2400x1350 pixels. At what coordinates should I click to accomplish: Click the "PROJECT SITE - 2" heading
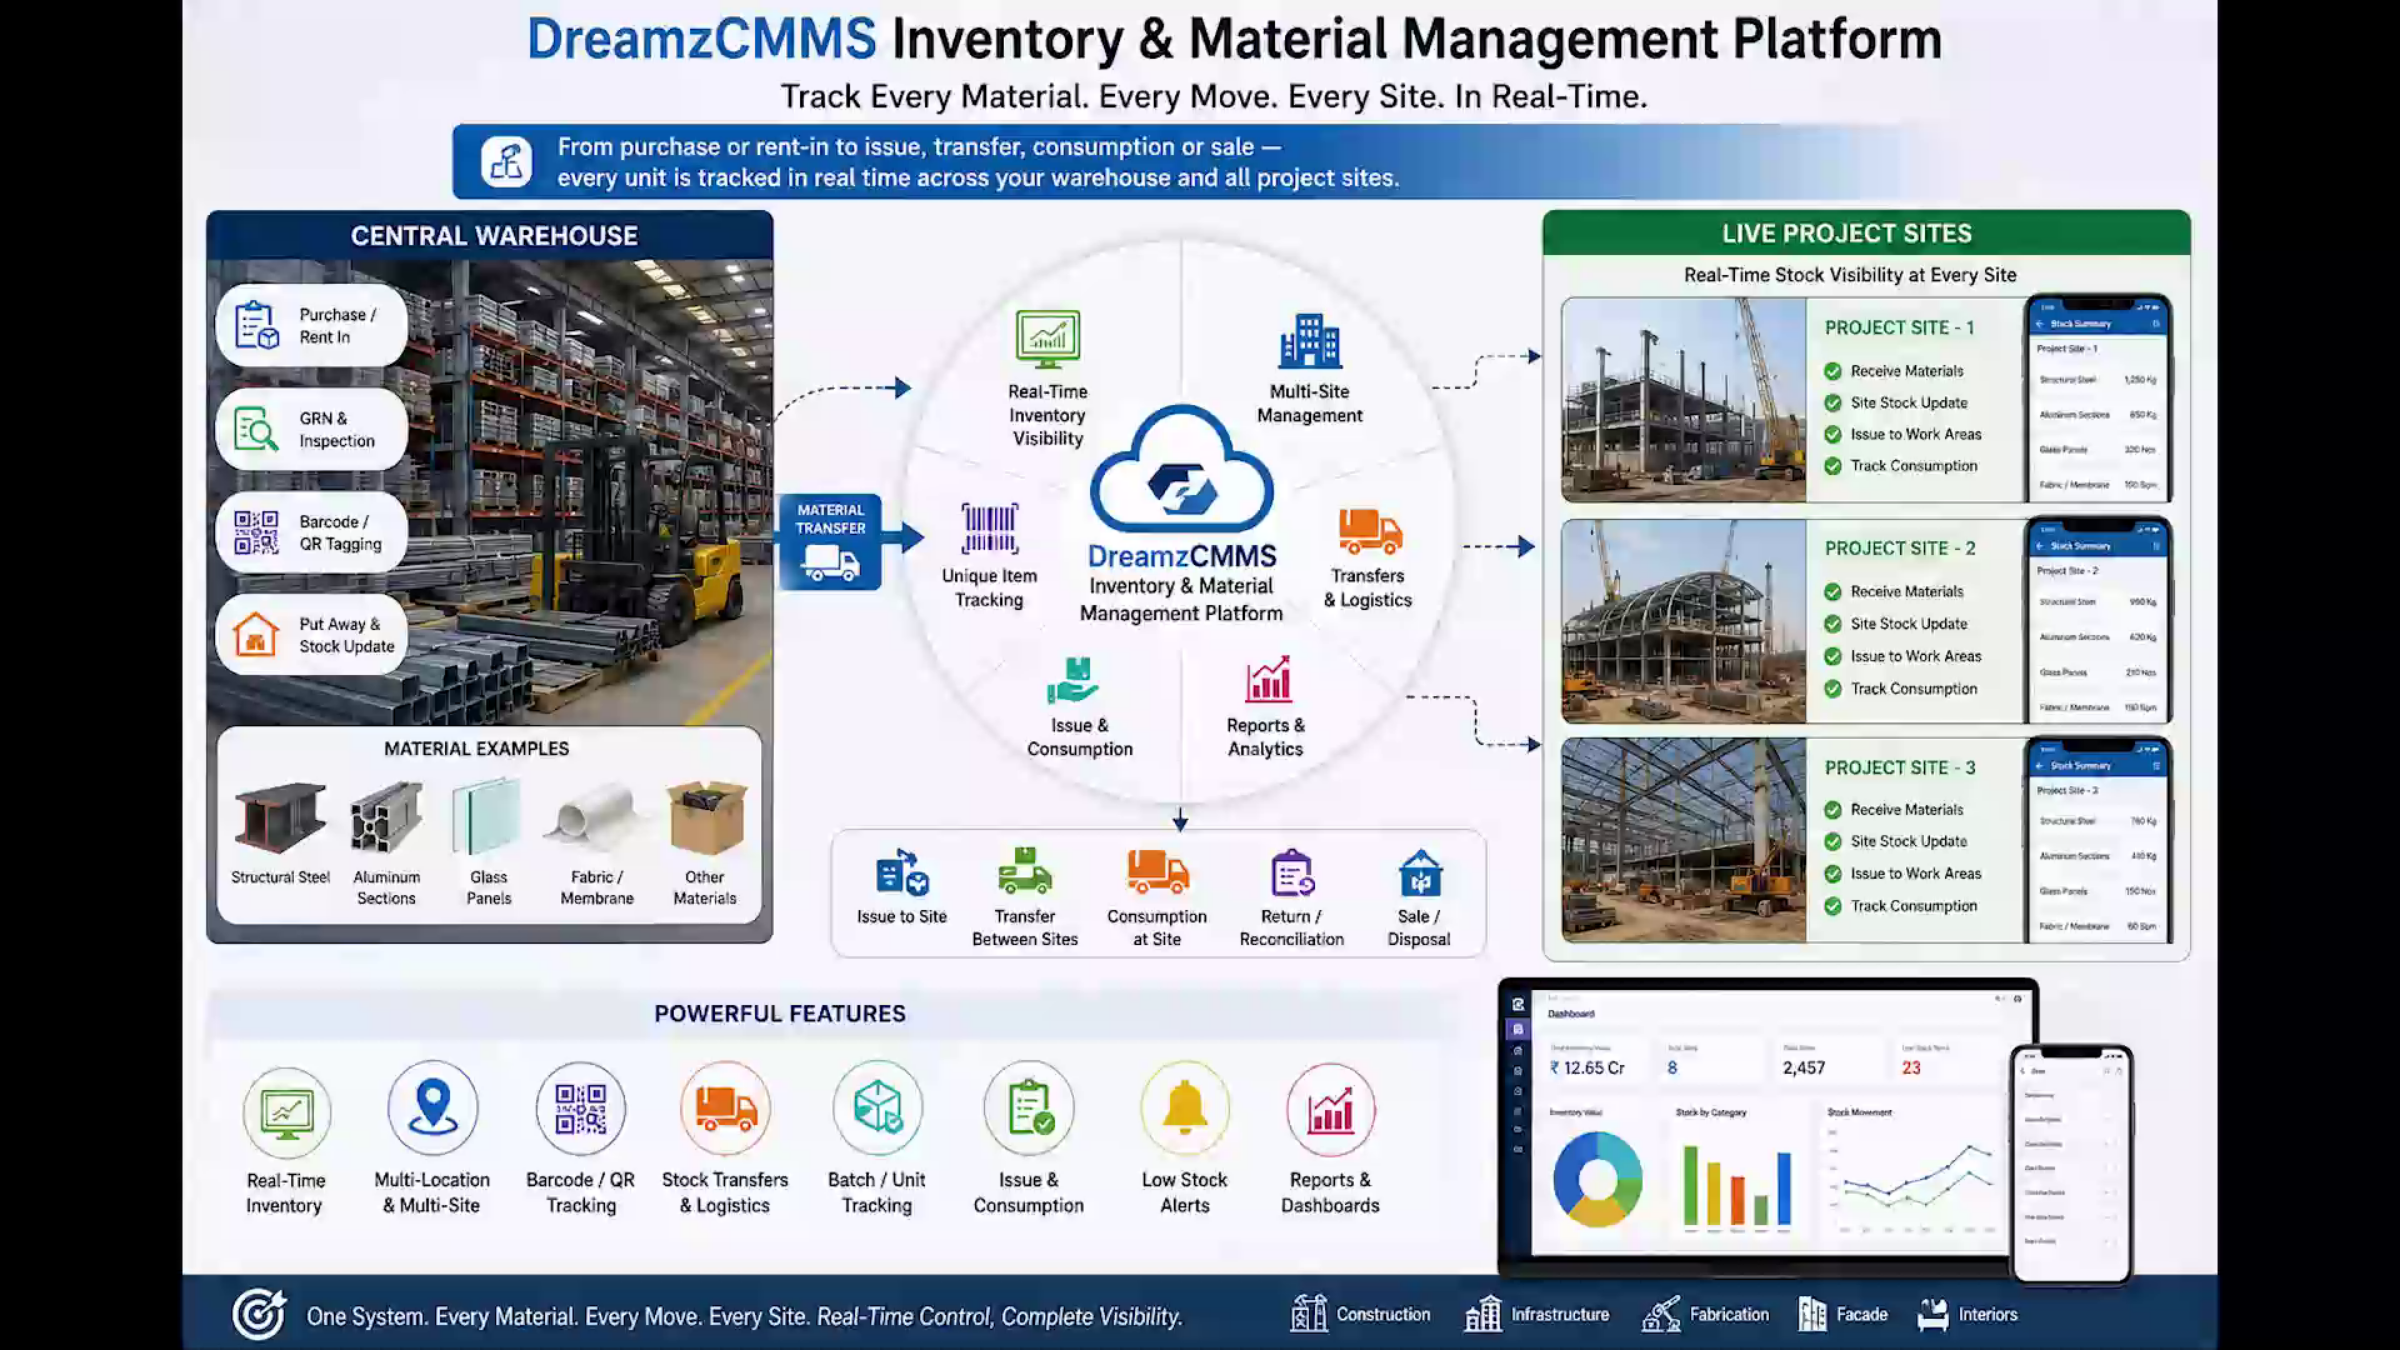[x=1900, y=549]
